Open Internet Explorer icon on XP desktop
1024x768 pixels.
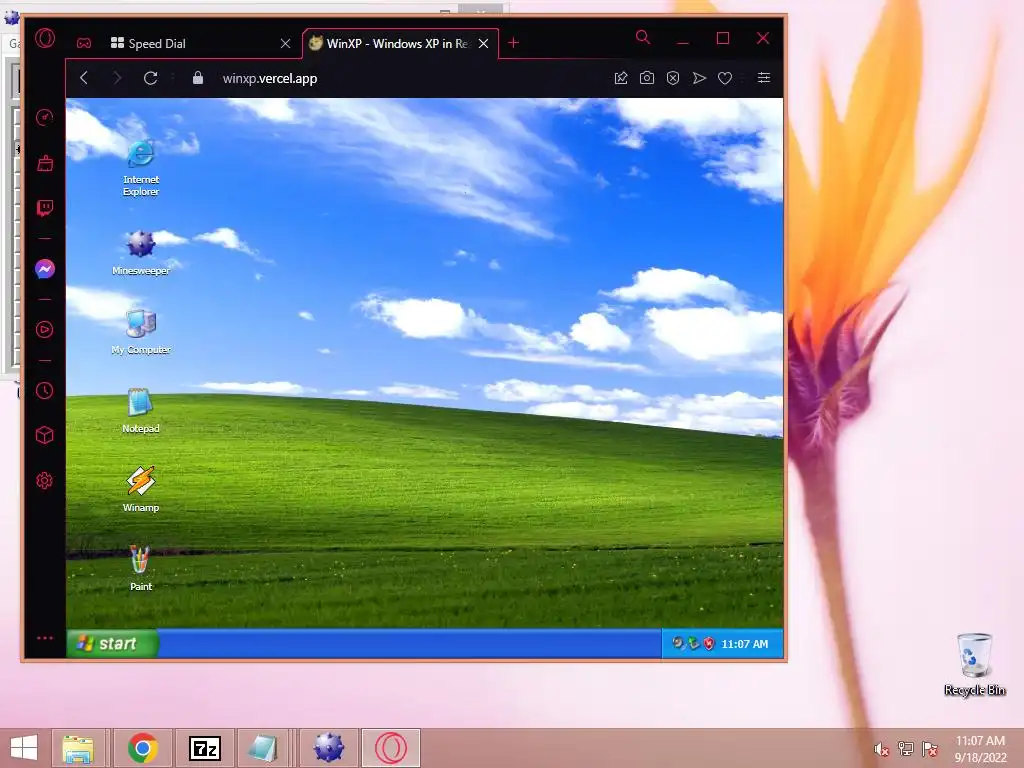tap(141, 167)
